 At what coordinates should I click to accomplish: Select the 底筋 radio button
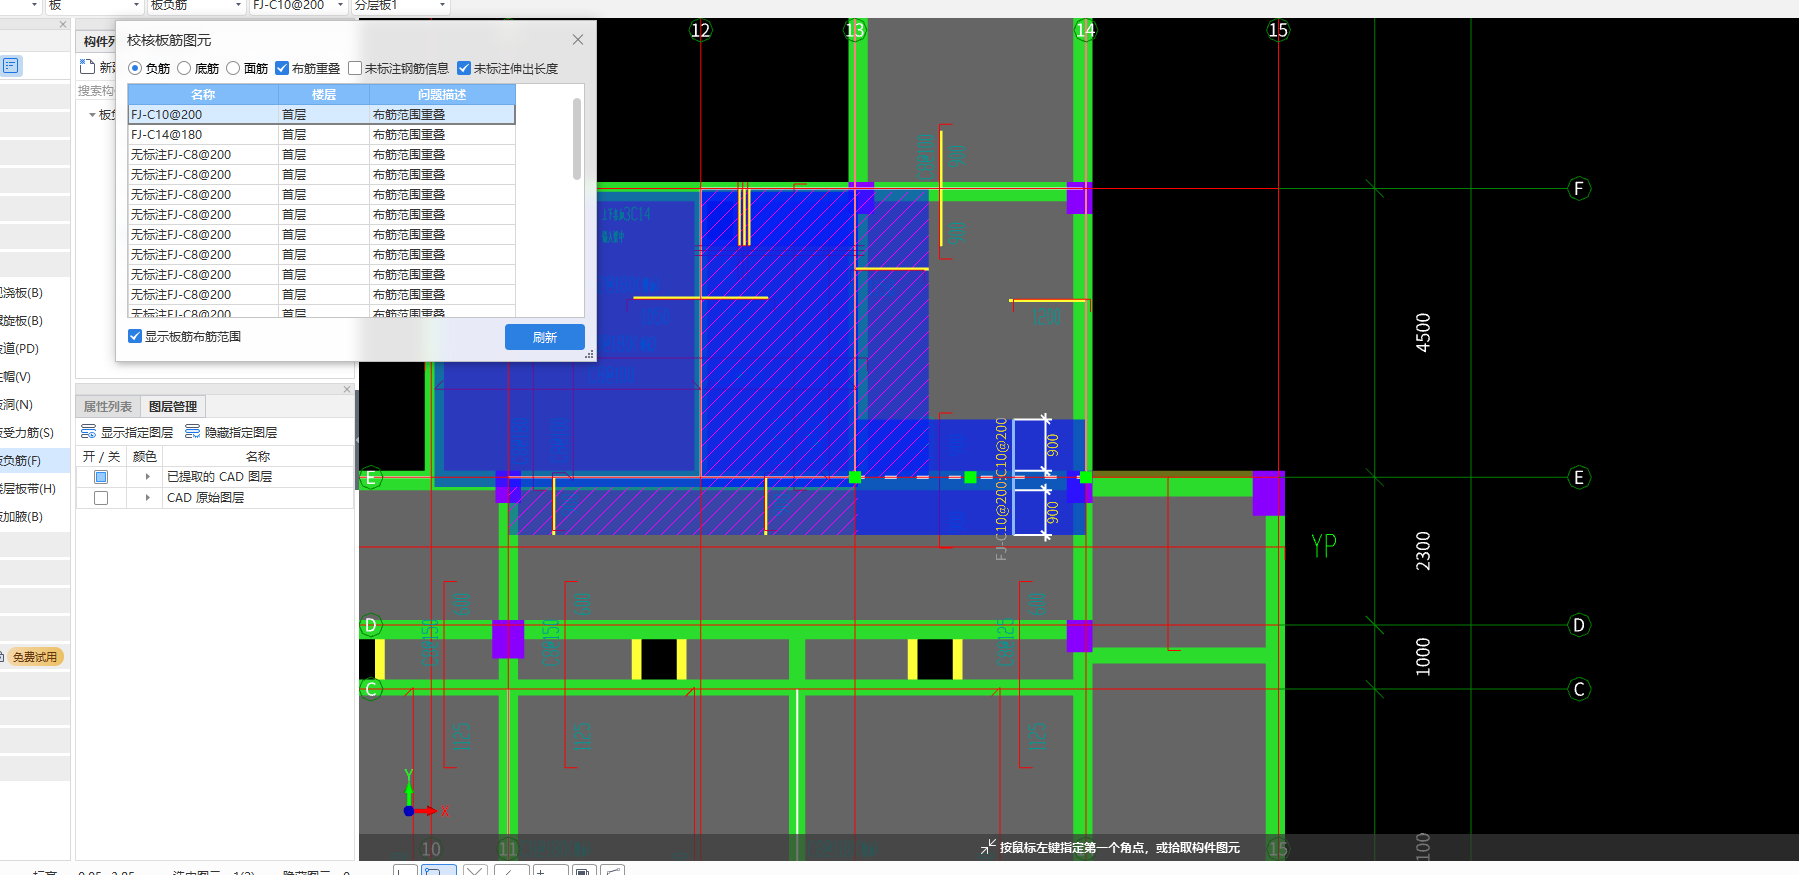coord(184,68)
